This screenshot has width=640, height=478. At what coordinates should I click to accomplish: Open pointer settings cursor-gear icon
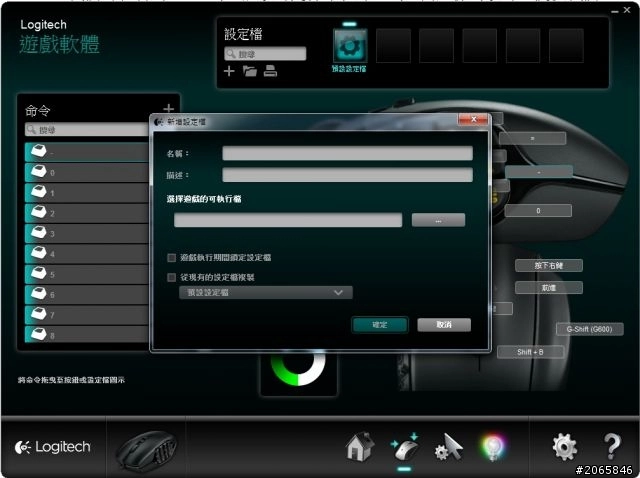(449, 447)
